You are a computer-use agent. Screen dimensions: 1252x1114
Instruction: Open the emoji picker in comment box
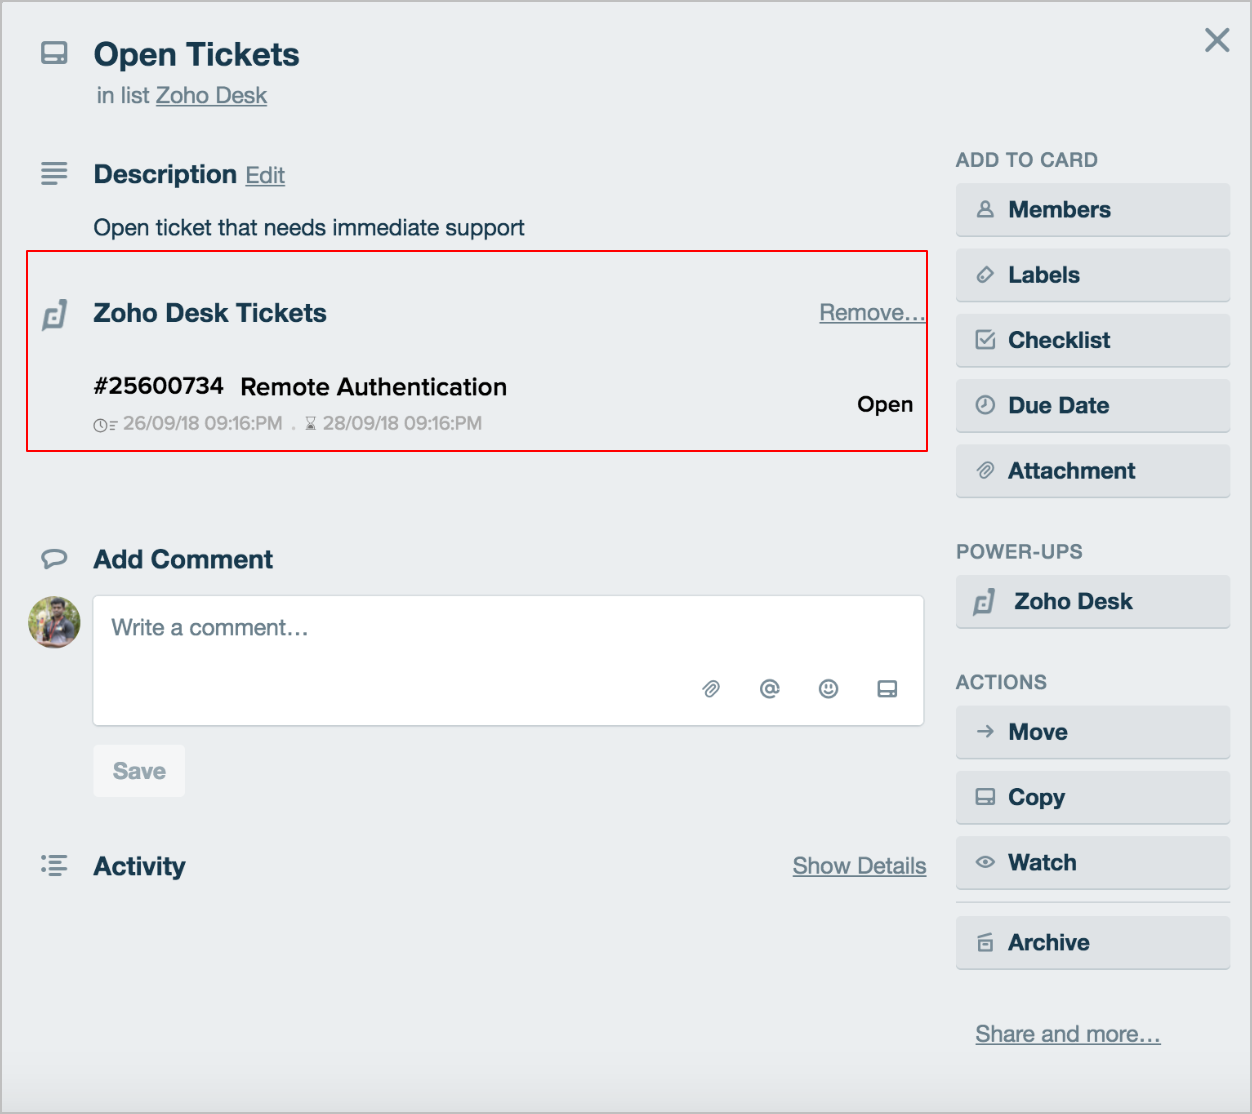point(828,689)
